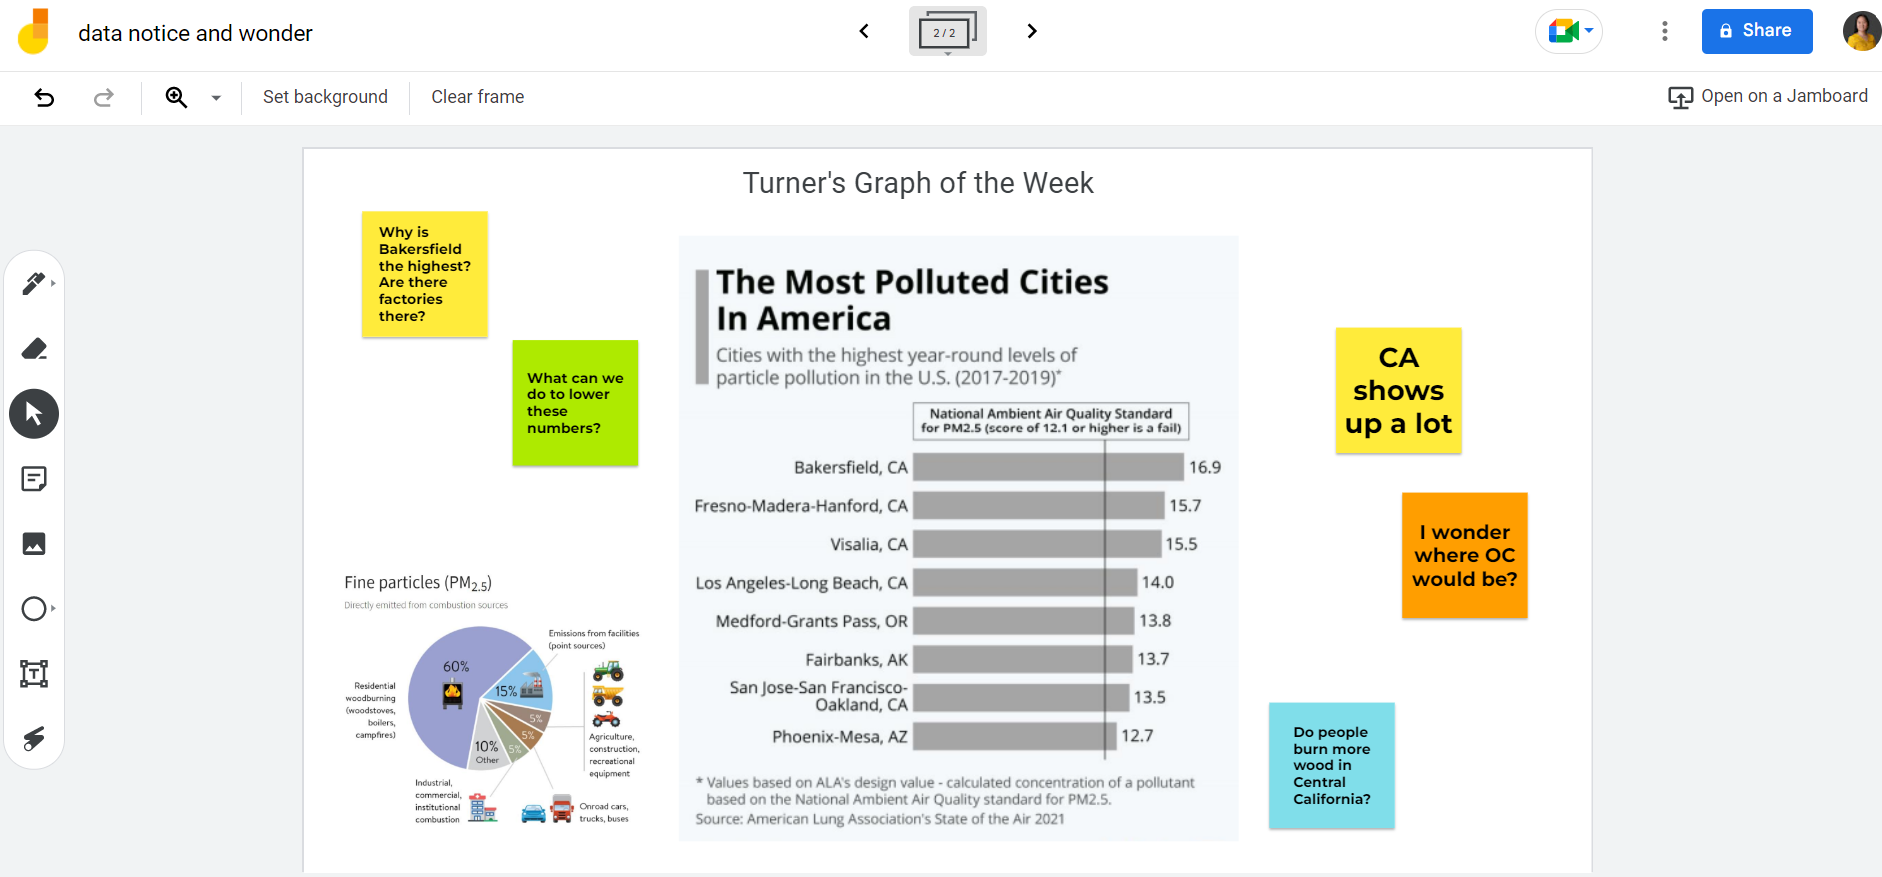Insert an image from the sidebar
Image resolution: width=1882 pixels, height=877 pixels.
click(34, 544)
